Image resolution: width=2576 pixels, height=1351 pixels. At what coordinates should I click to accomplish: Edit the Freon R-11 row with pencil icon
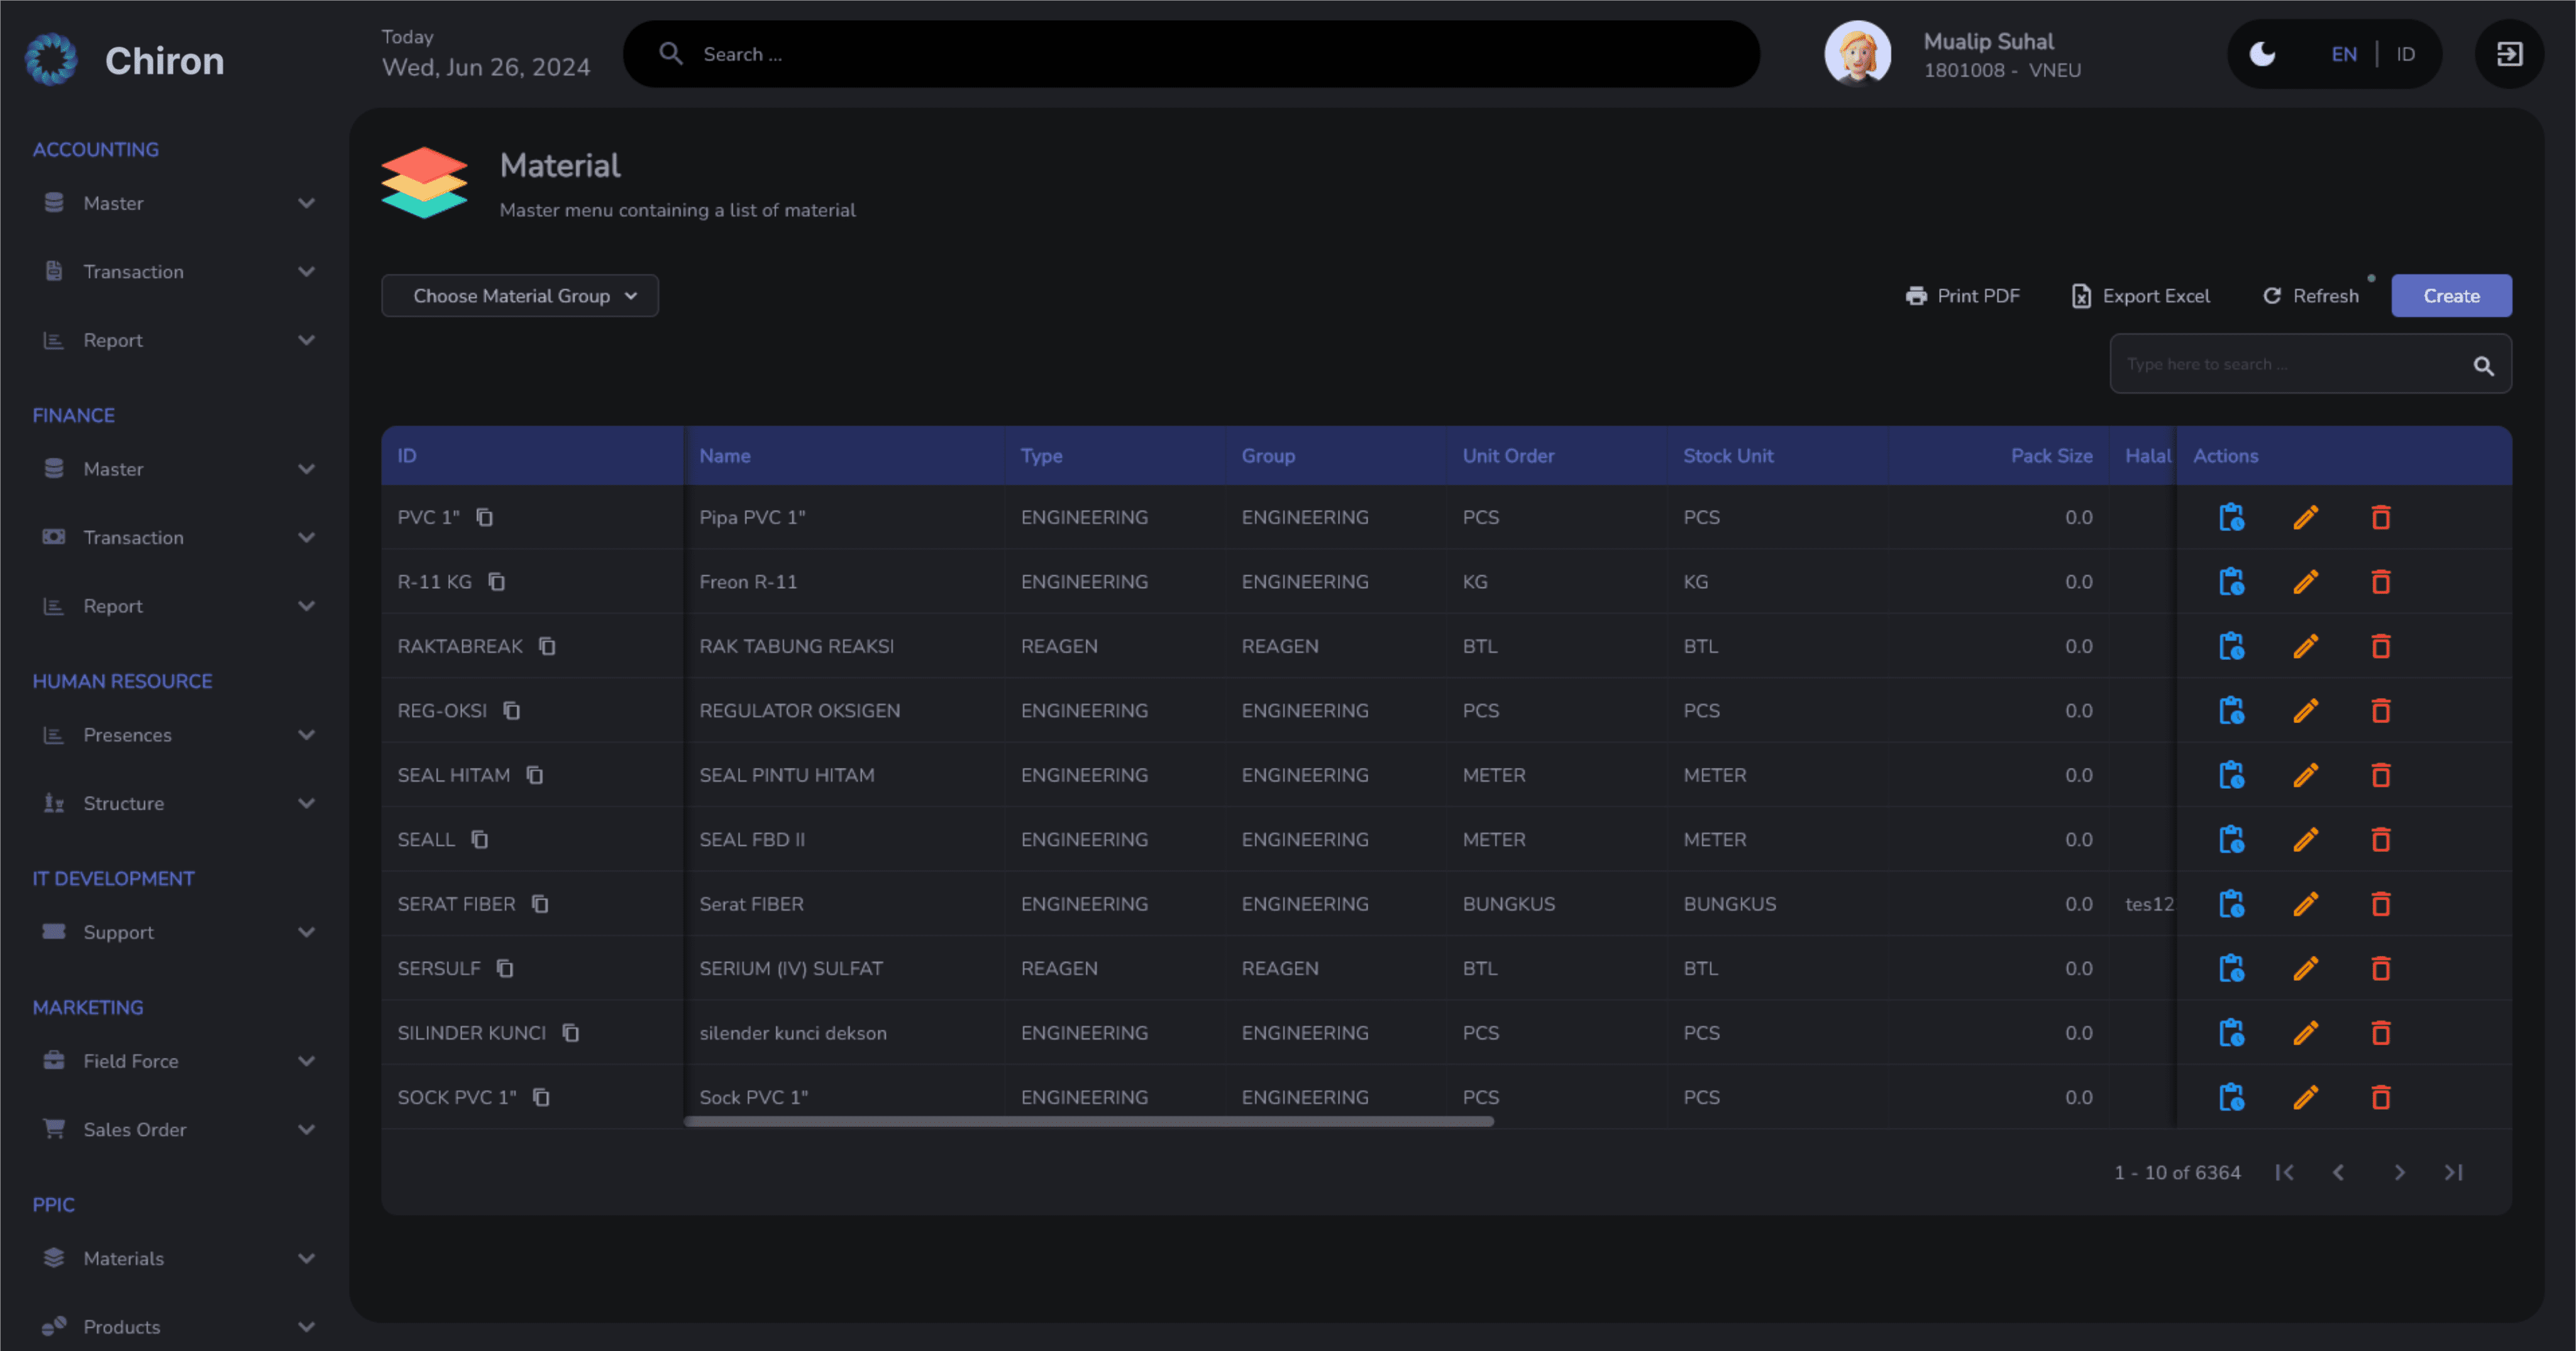pyautogui.click(x=2306, y=582)
